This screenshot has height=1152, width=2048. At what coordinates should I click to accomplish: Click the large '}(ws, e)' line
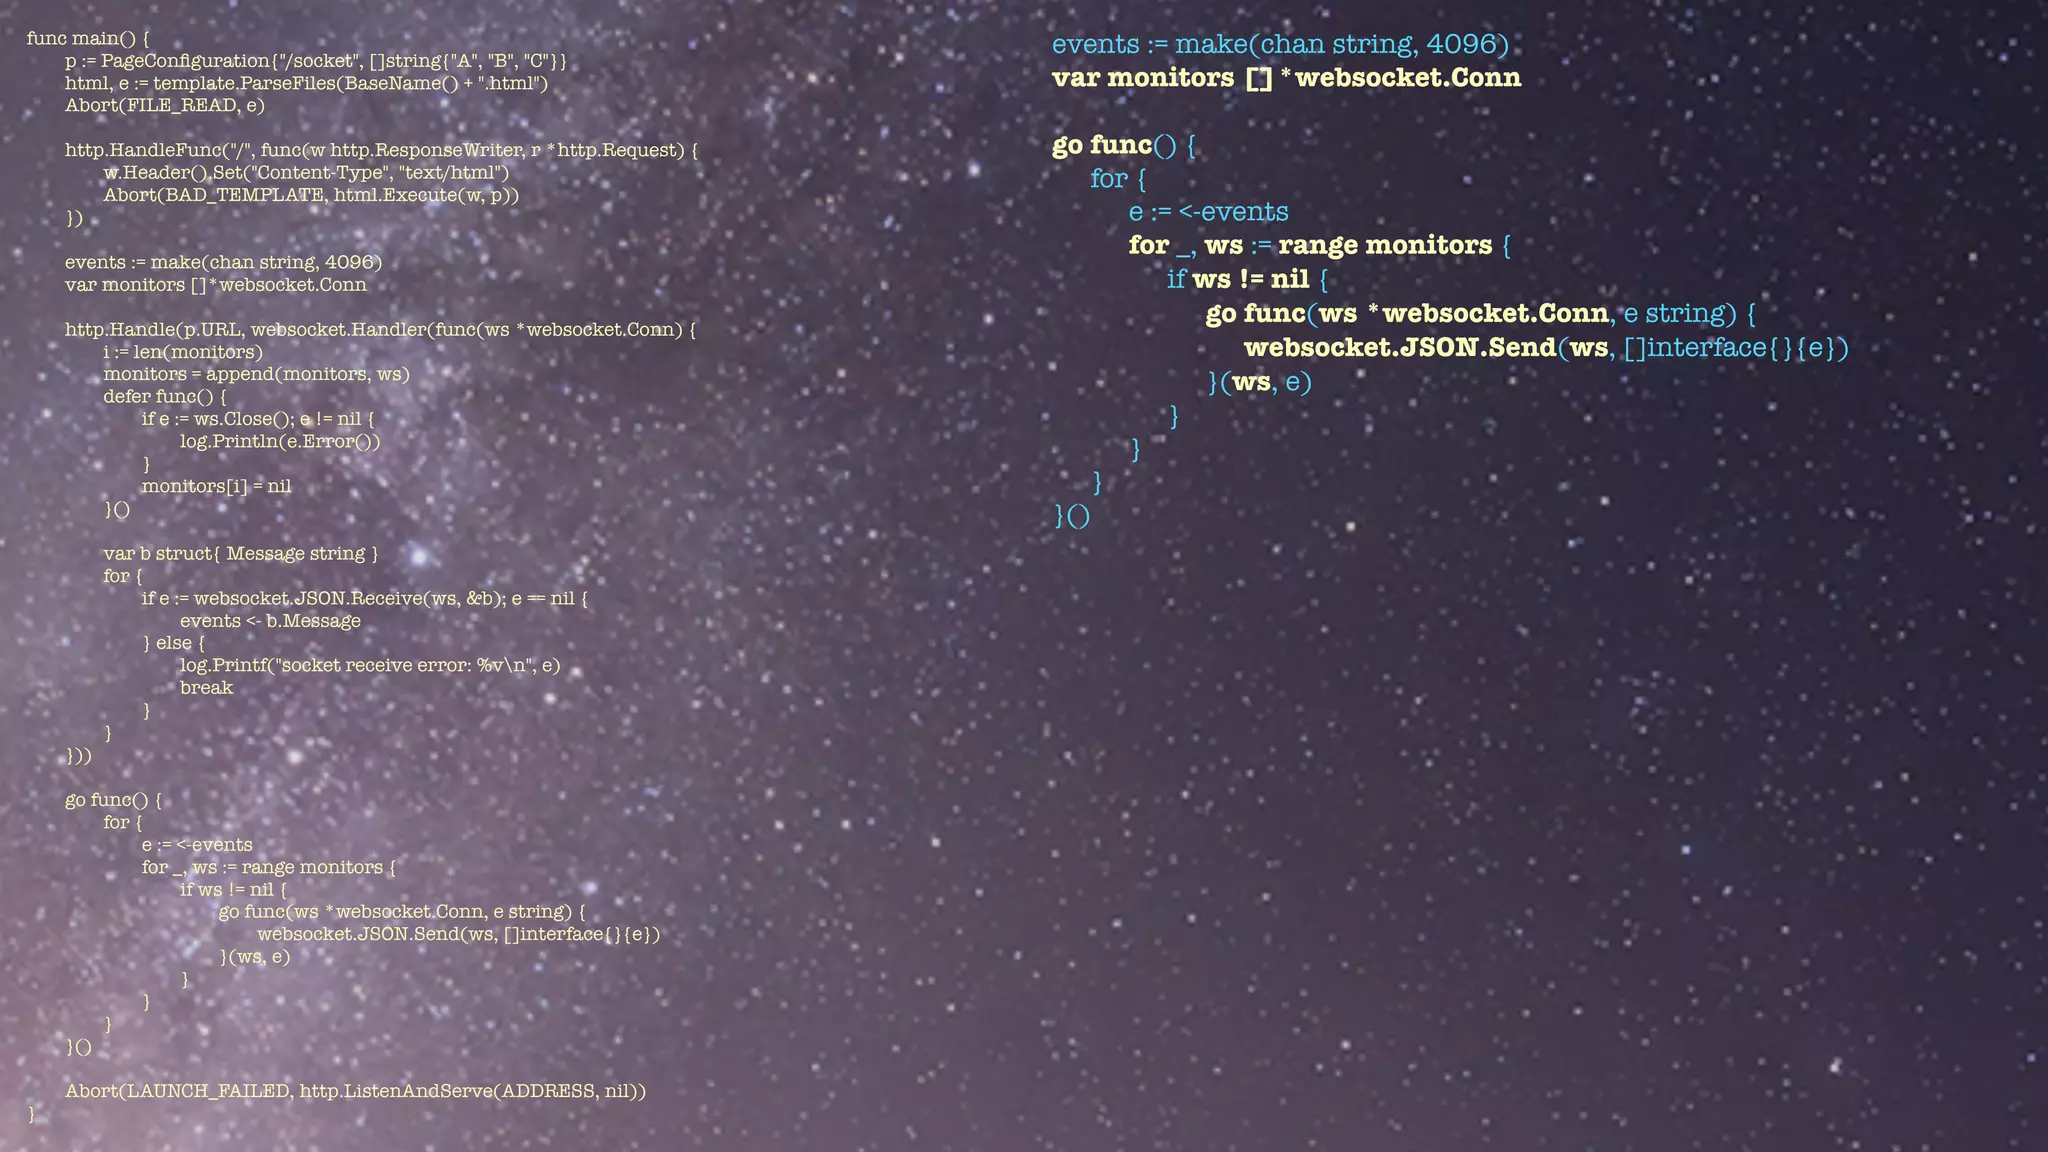pyautogui.click(x=1259, y=381)
